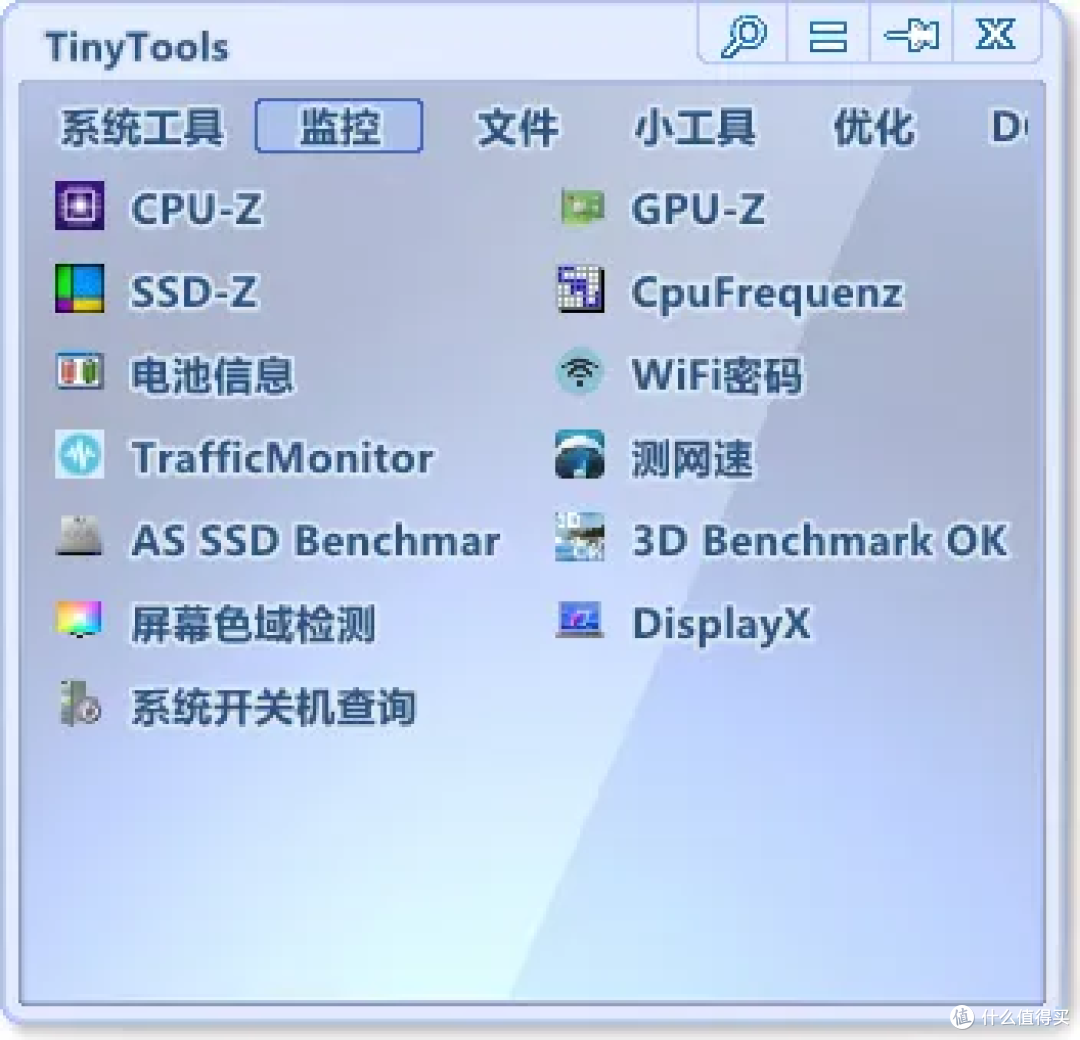Select the 电池信息 label
Viewport: 1080px width, 1040px height.
212,375
